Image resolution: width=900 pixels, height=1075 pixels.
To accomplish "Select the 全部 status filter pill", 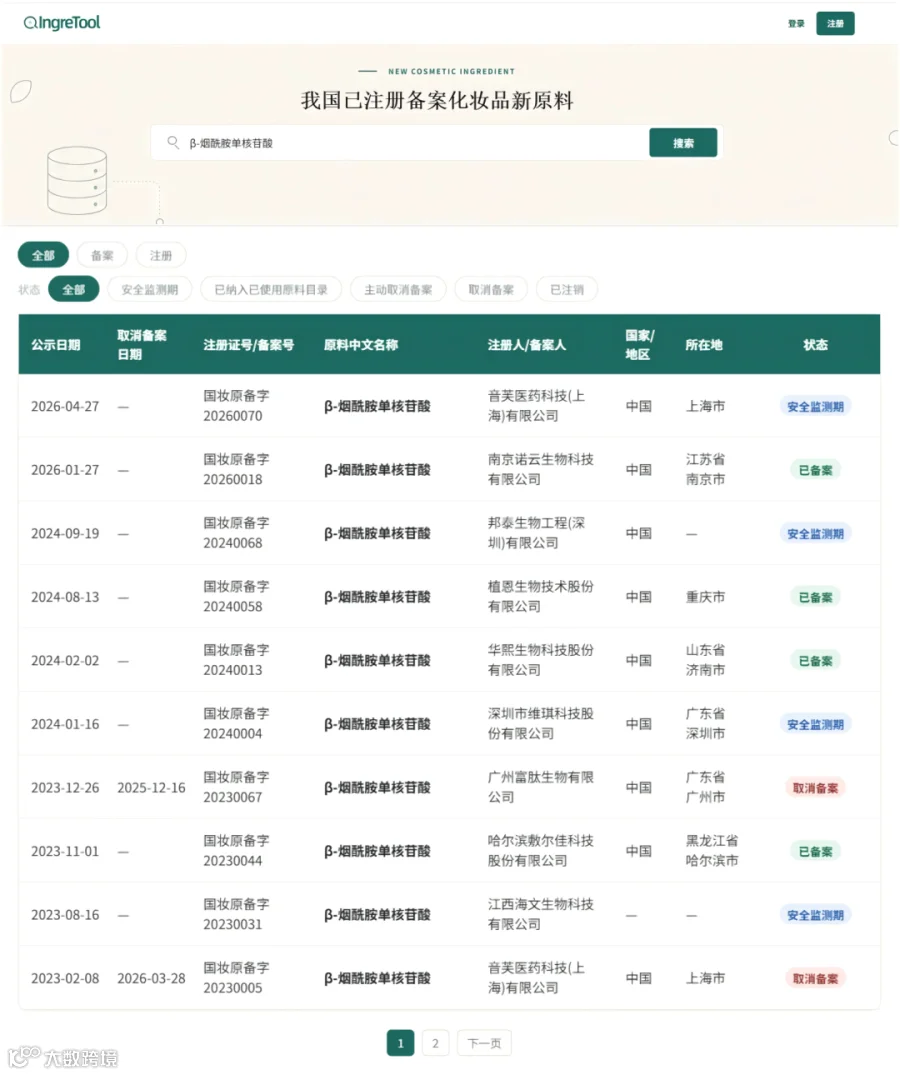I will [73, 289].
